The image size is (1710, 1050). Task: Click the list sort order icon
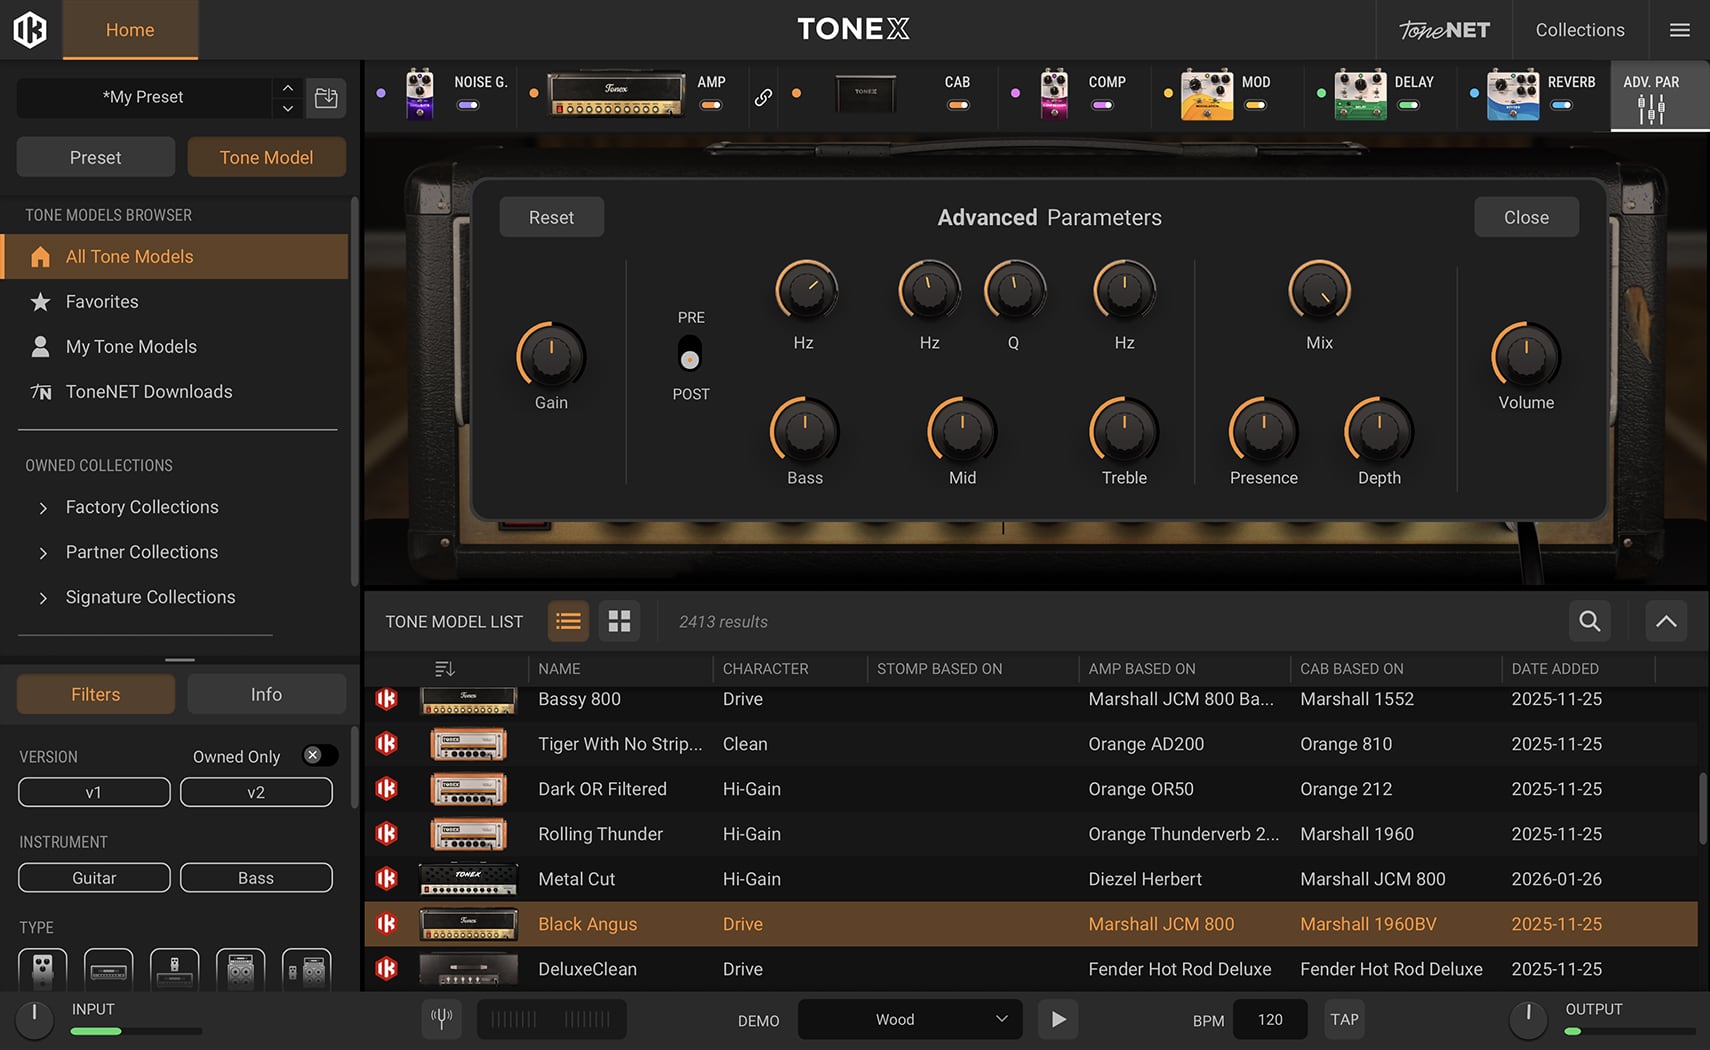point(445,668)
